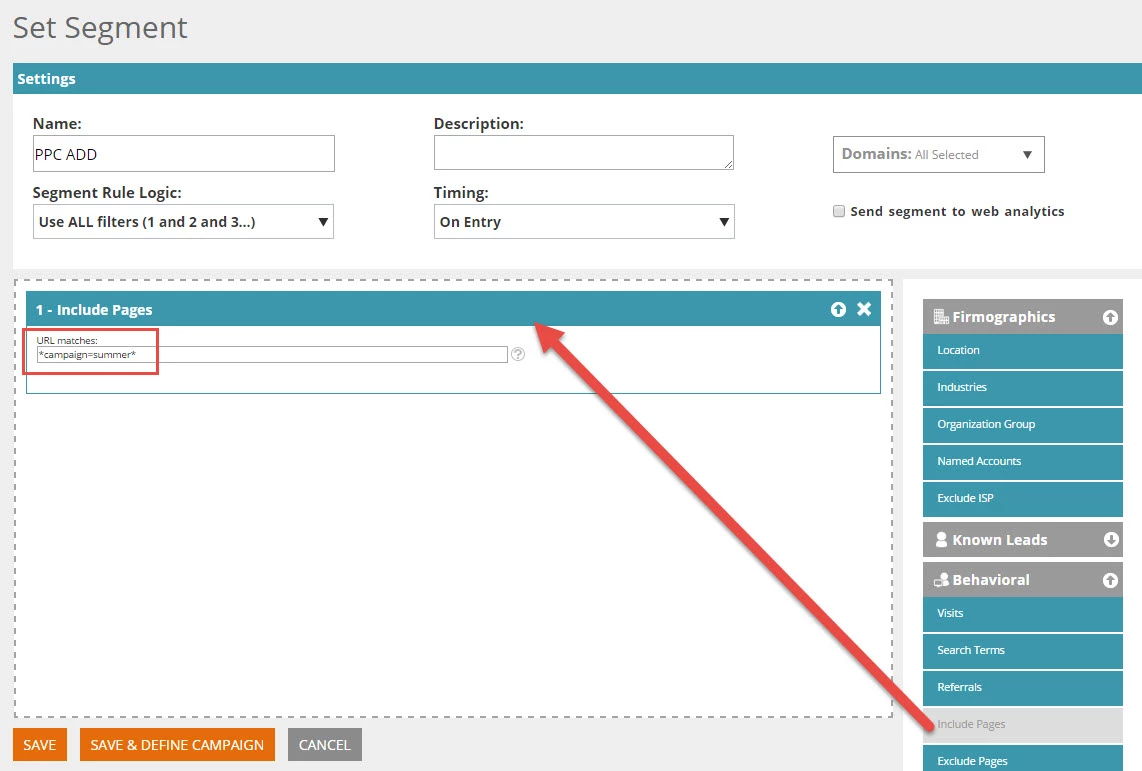The image size is (1142, 771).
Task: Open the Timing dropdown set to On Entry
Action: click(584, 221)
